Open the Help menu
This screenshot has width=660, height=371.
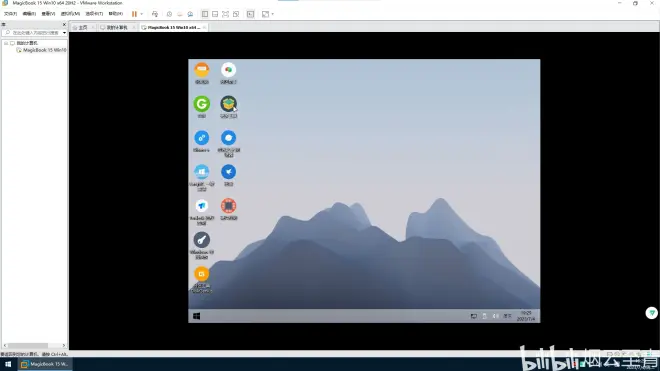pos(115,14)
